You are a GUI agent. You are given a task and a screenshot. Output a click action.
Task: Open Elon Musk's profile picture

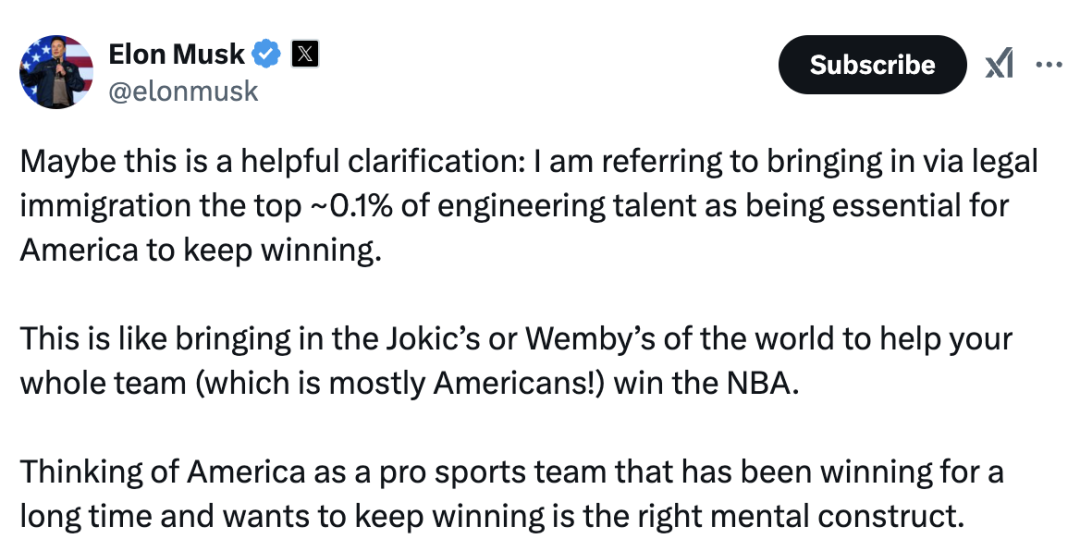coord(56,72)
